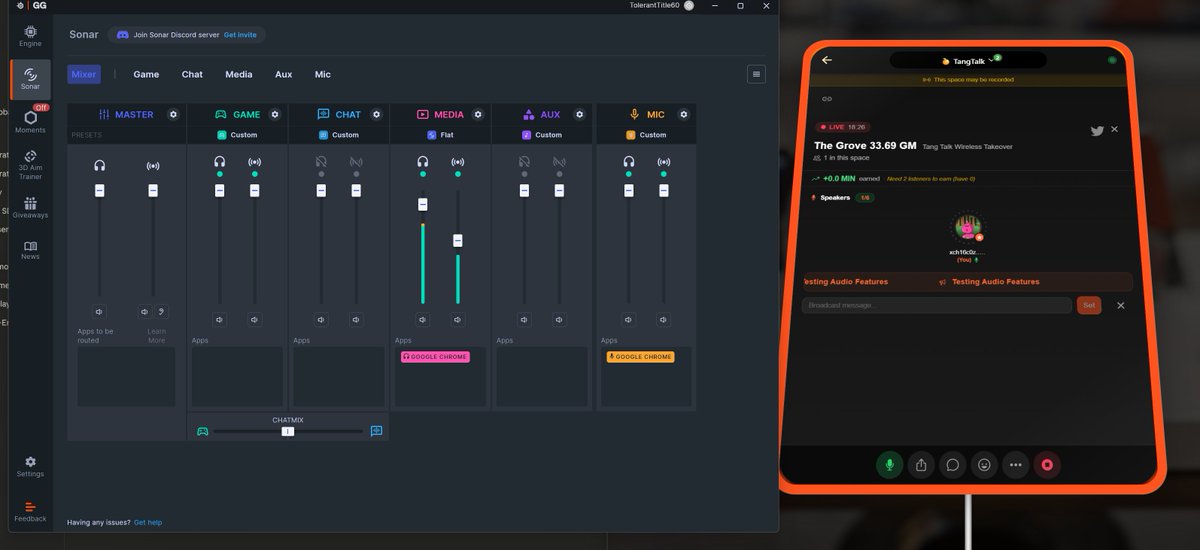Image resolution: width=1200 pixels, height=550 pixels.
Task: Open AUX channel settings gear
Action: (579, 114)
